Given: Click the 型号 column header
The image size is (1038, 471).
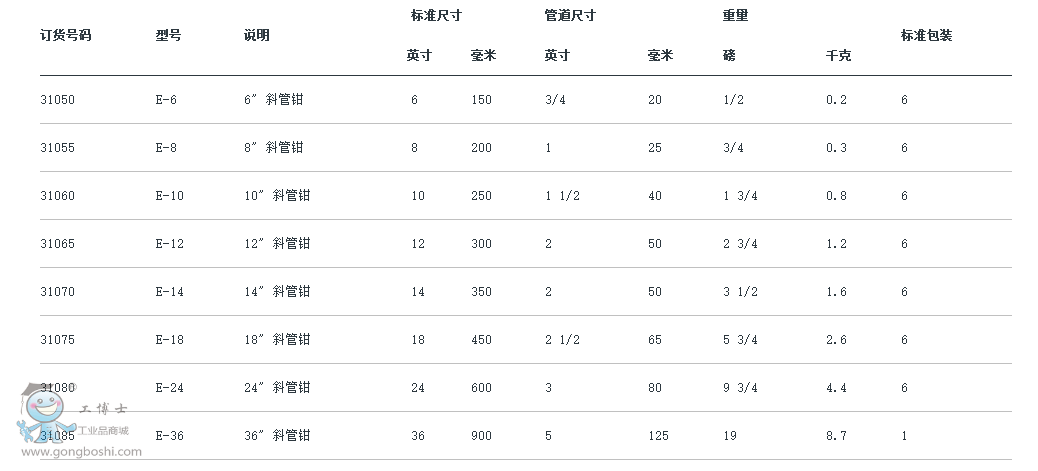Looking at the screenshot, I should pos(168,35).
